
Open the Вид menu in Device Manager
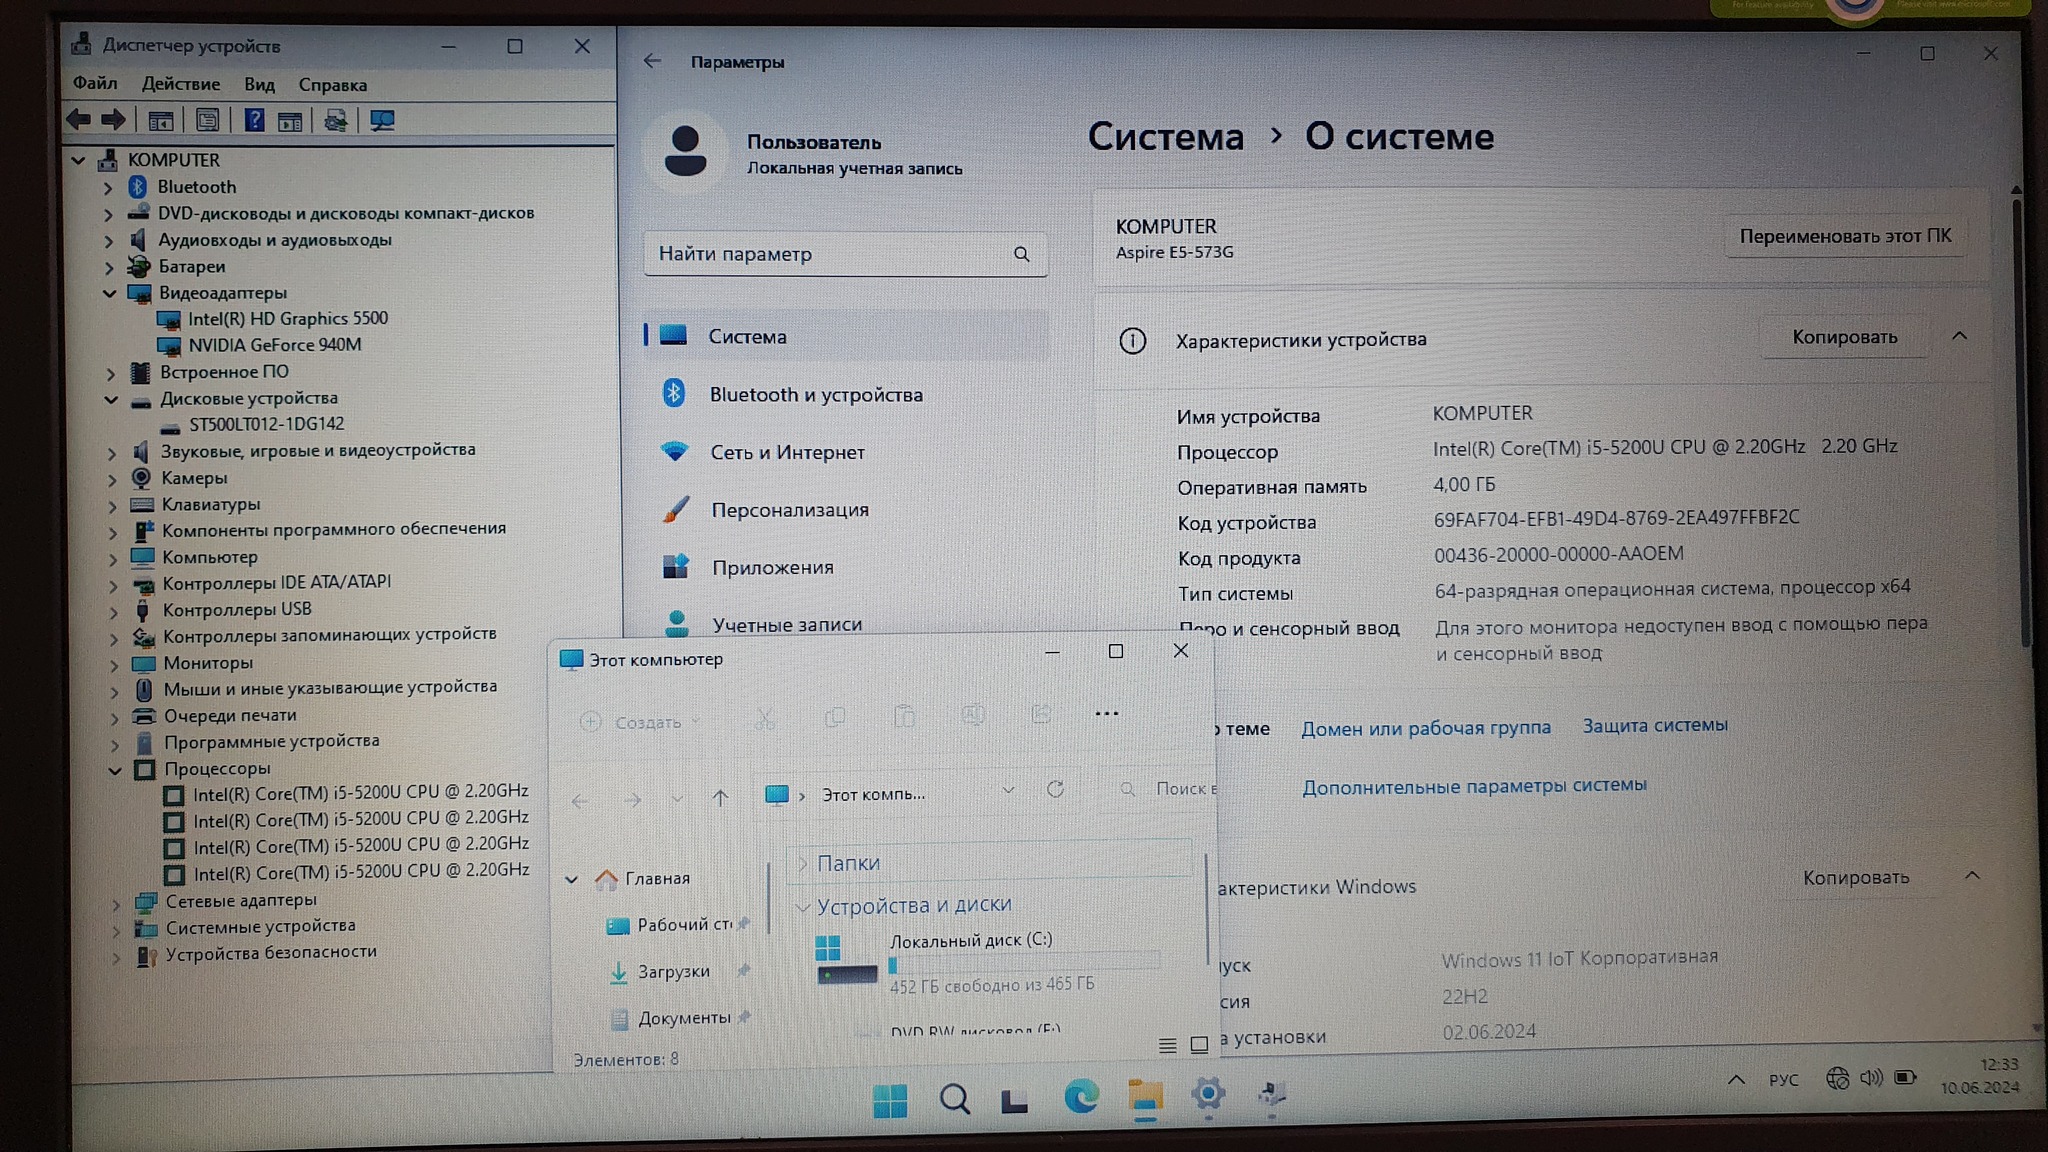click(259, 85)
